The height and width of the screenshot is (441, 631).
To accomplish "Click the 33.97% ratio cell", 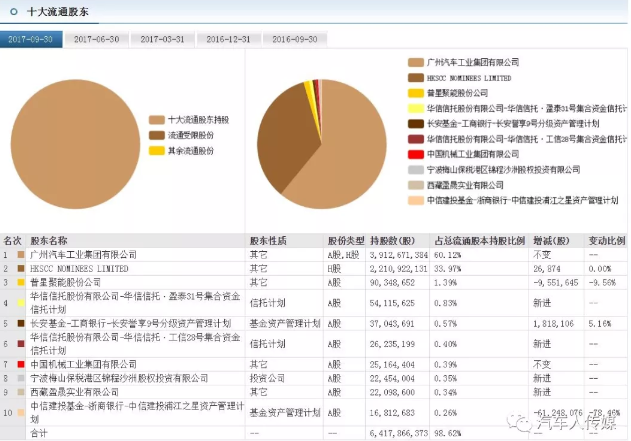I will point(447,269).
